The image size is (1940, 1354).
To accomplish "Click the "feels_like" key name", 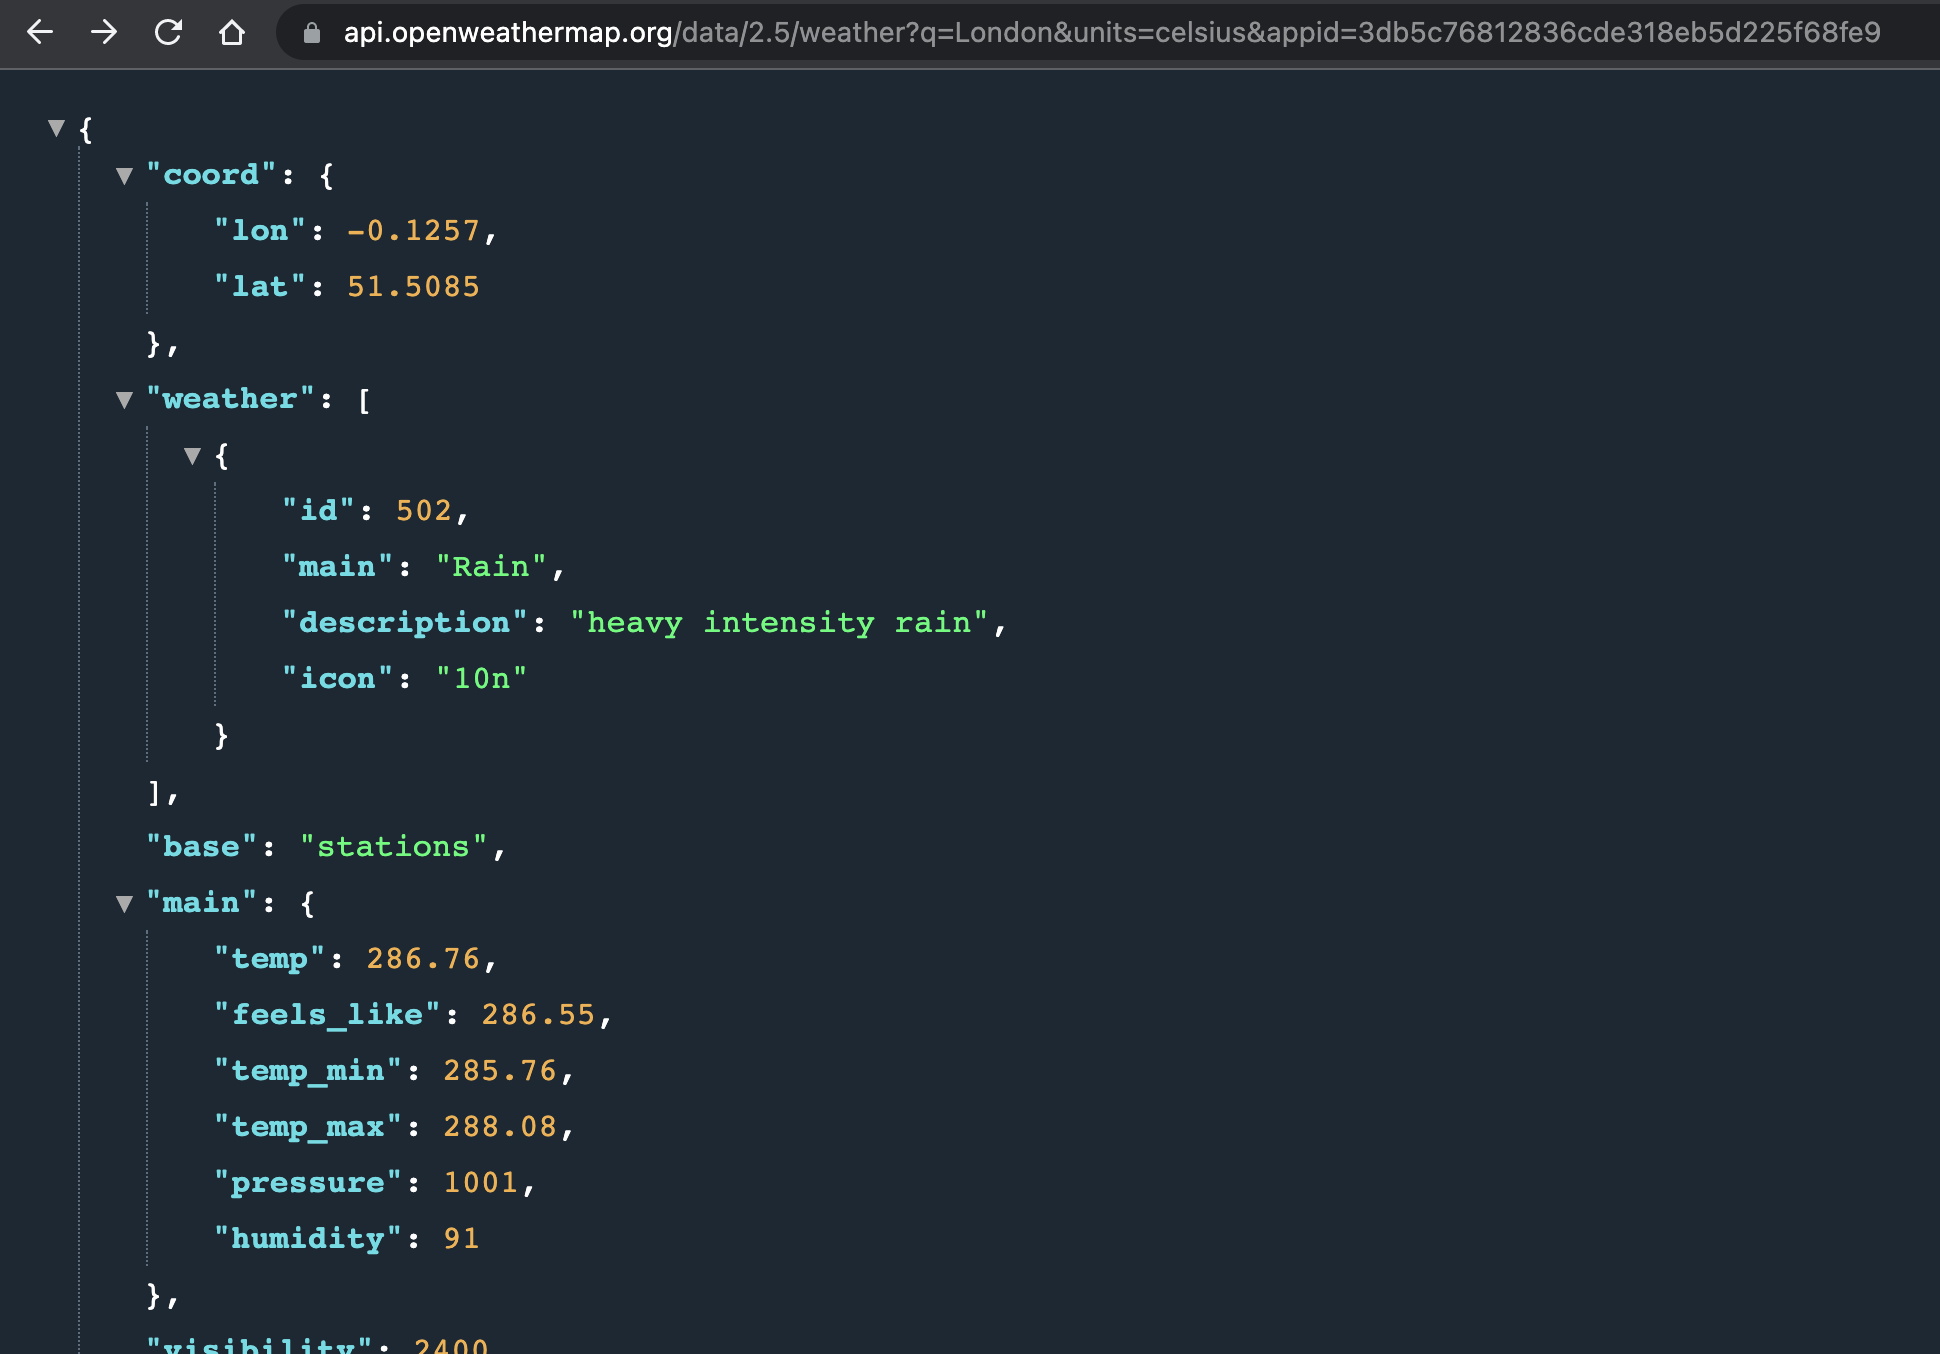I will pos(327,1015).
